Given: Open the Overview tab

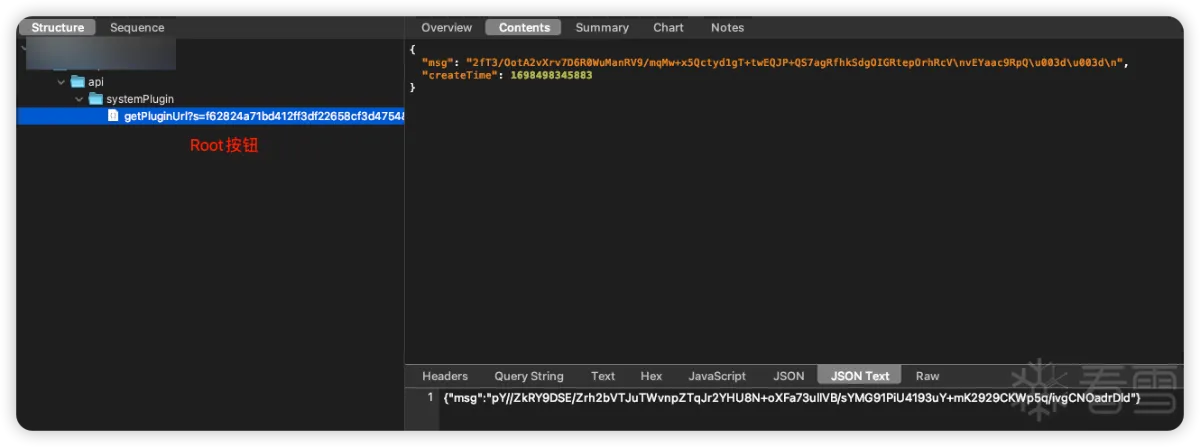Looking at the screenshot, I should [446, 28].
